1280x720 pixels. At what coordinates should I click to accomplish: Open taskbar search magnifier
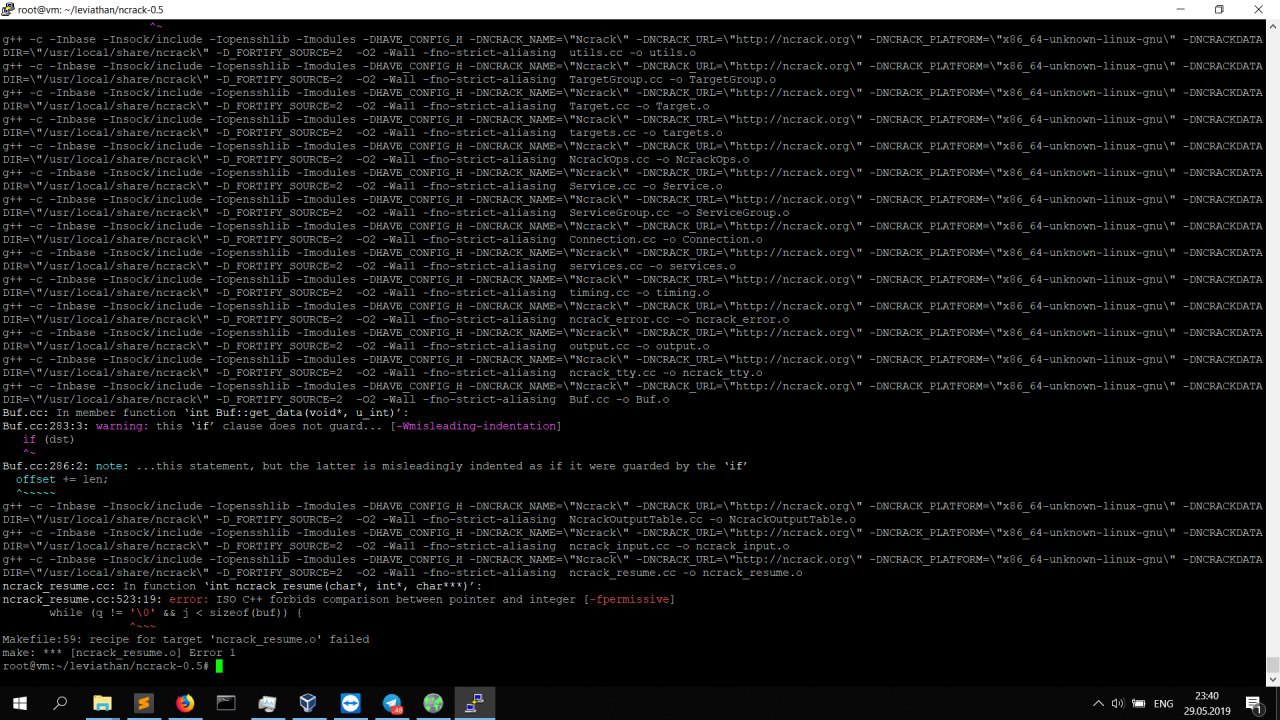60,703
